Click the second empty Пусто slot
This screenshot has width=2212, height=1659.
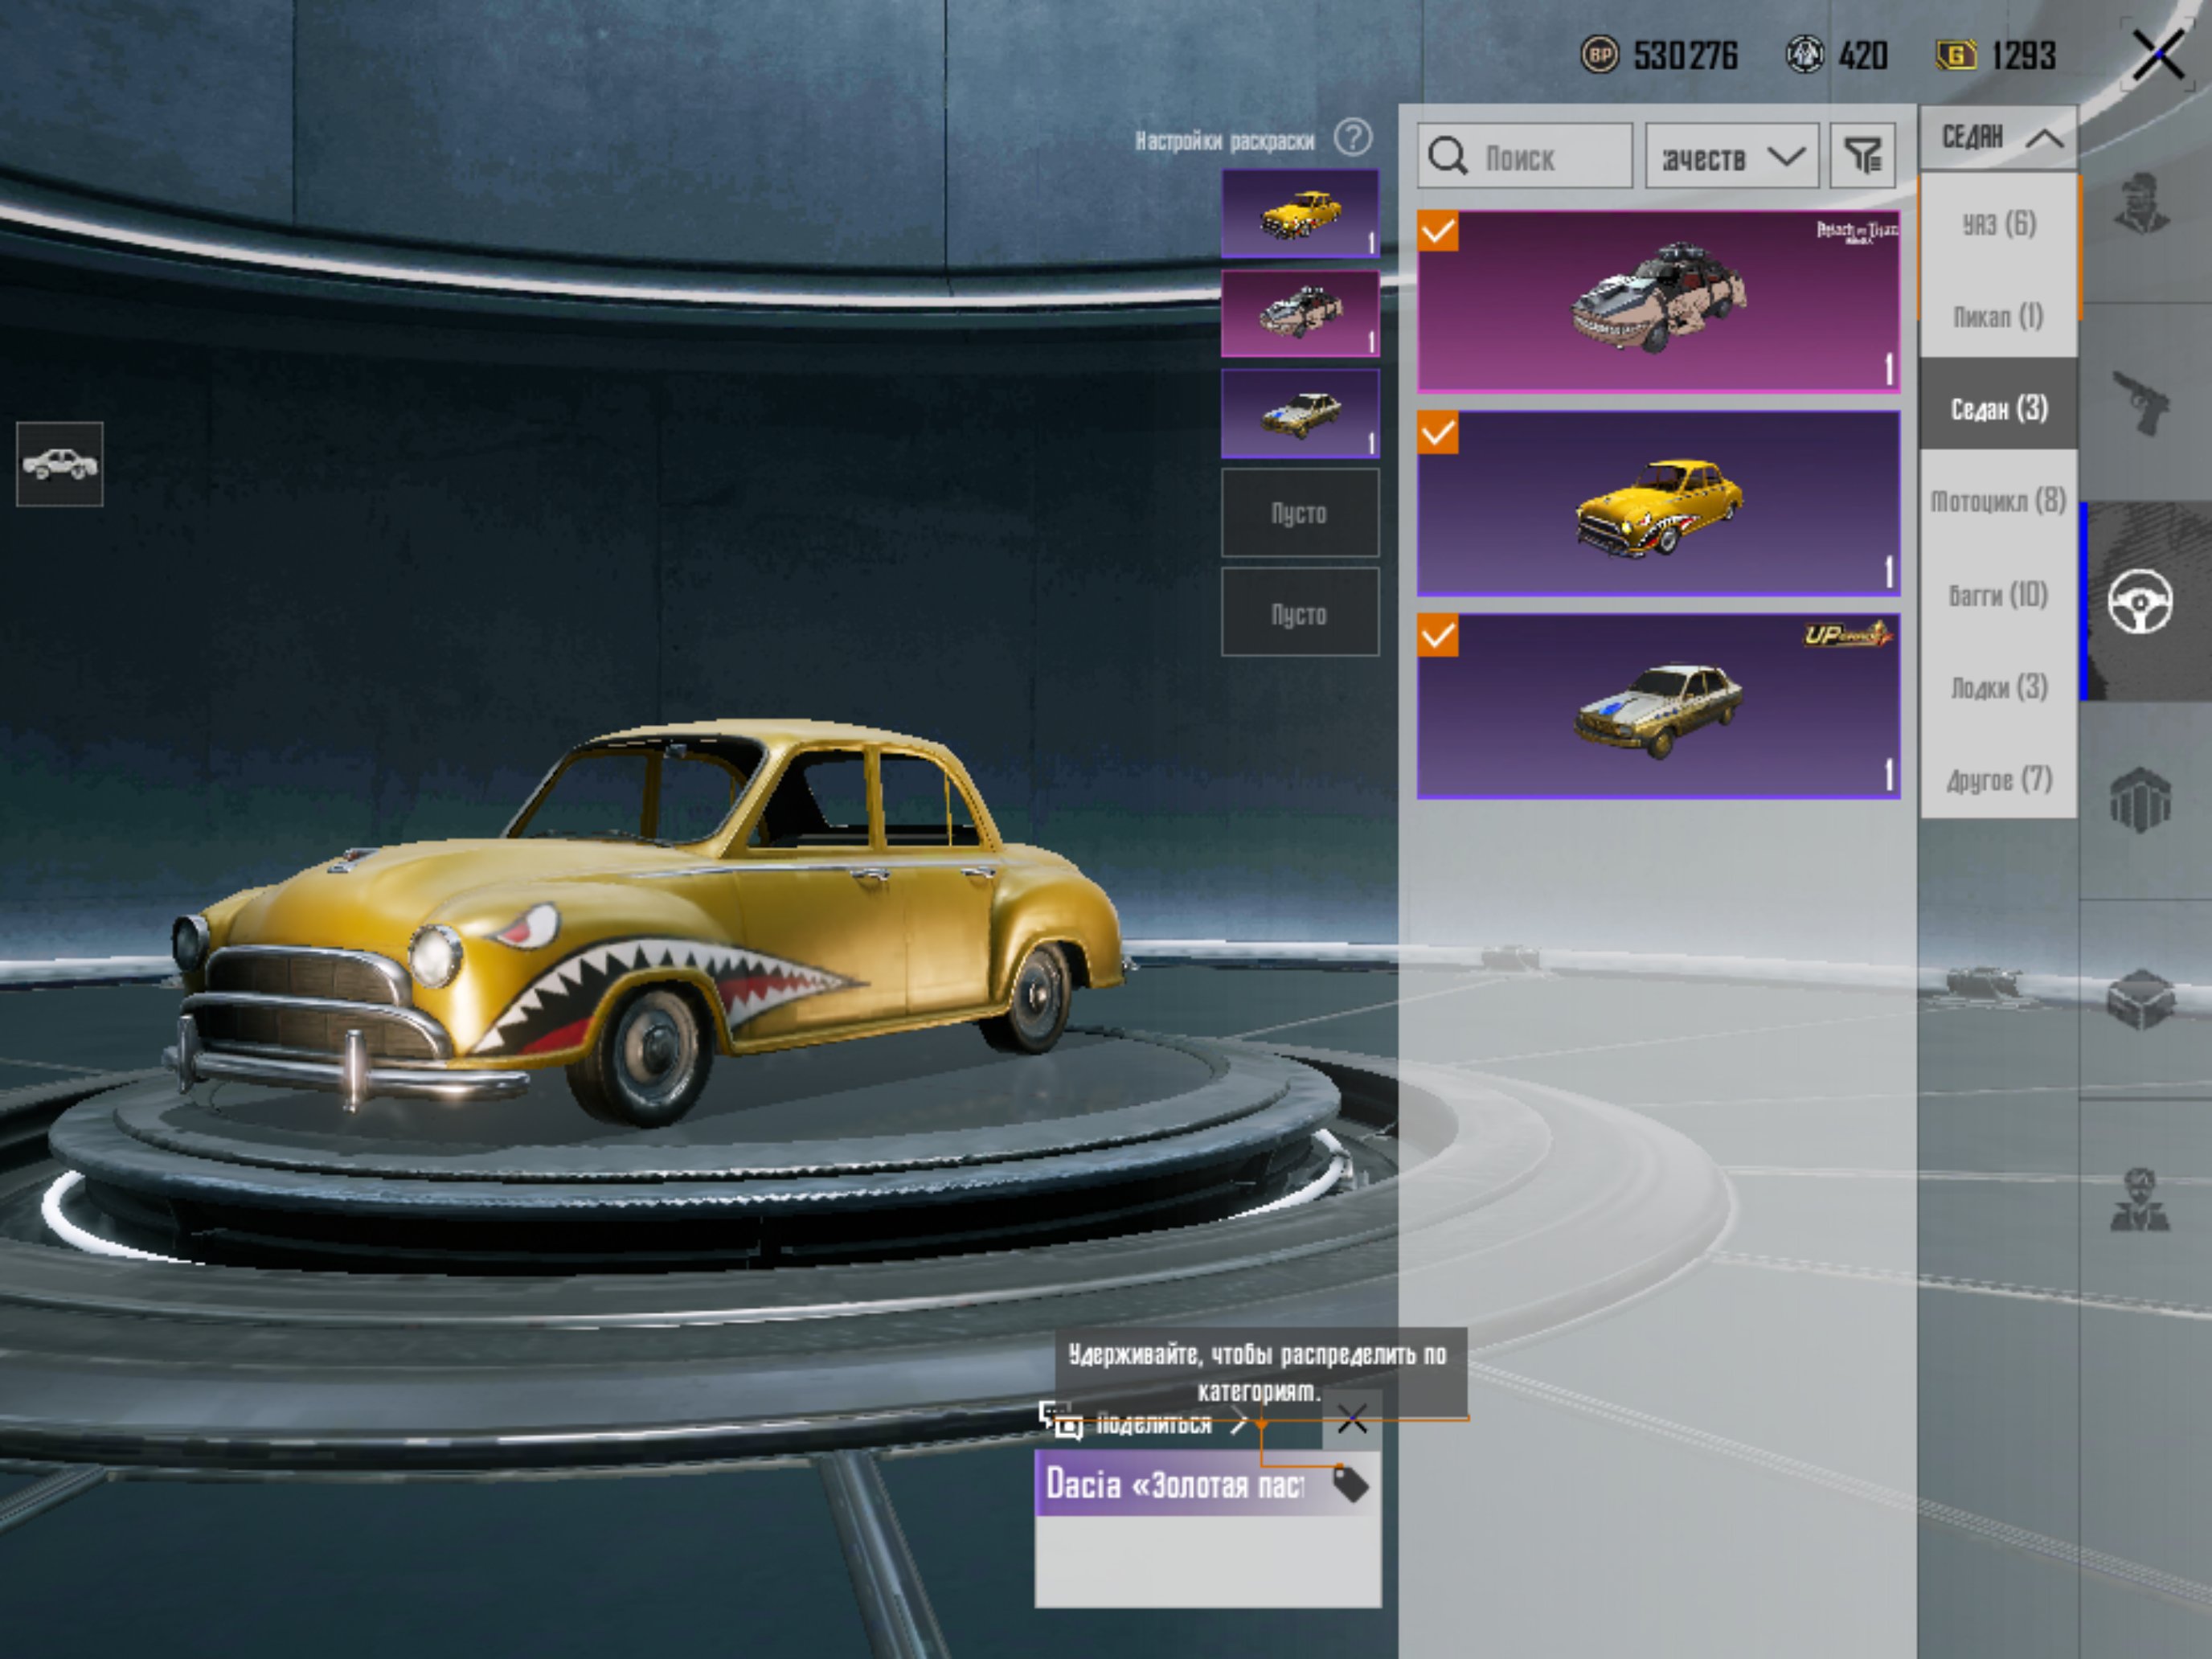(1300, 612)
